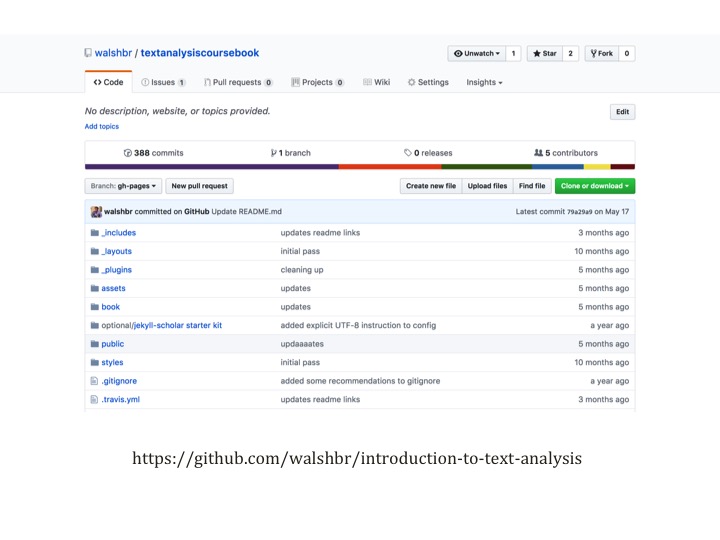Click the walshbr committer name
Viewport: 720px width, 540px height.
(x=118, y=212)
